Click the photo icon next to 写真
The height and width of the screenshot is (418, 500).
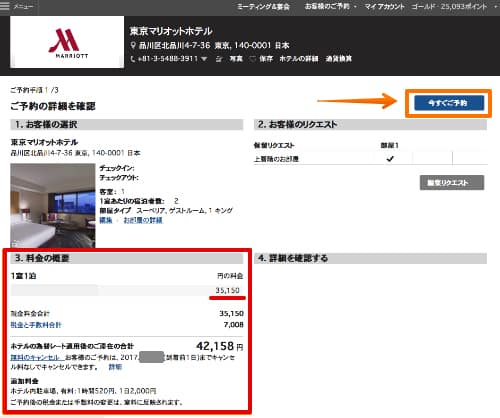[x=219, y=59]
